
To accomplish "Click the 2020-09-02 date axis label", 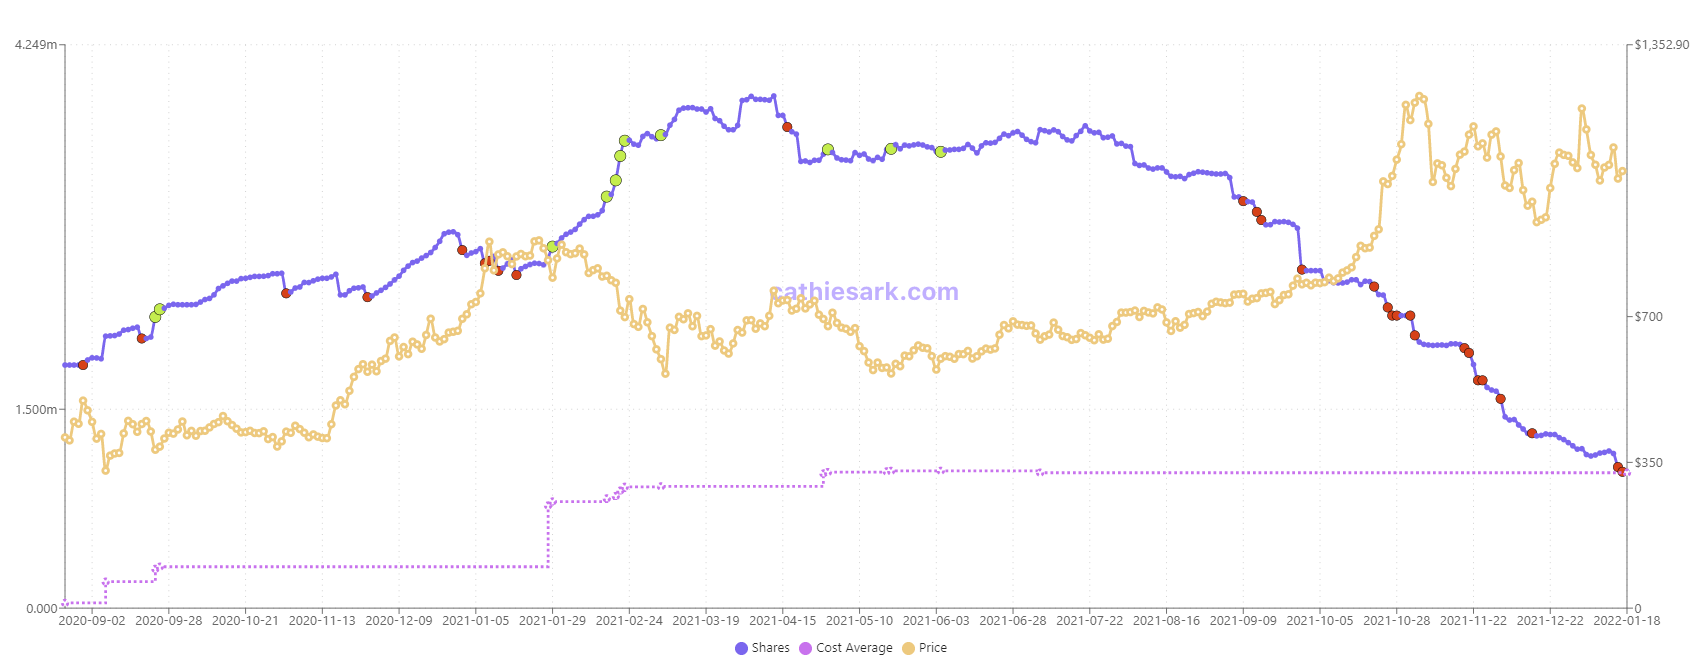I will [92, 621].
